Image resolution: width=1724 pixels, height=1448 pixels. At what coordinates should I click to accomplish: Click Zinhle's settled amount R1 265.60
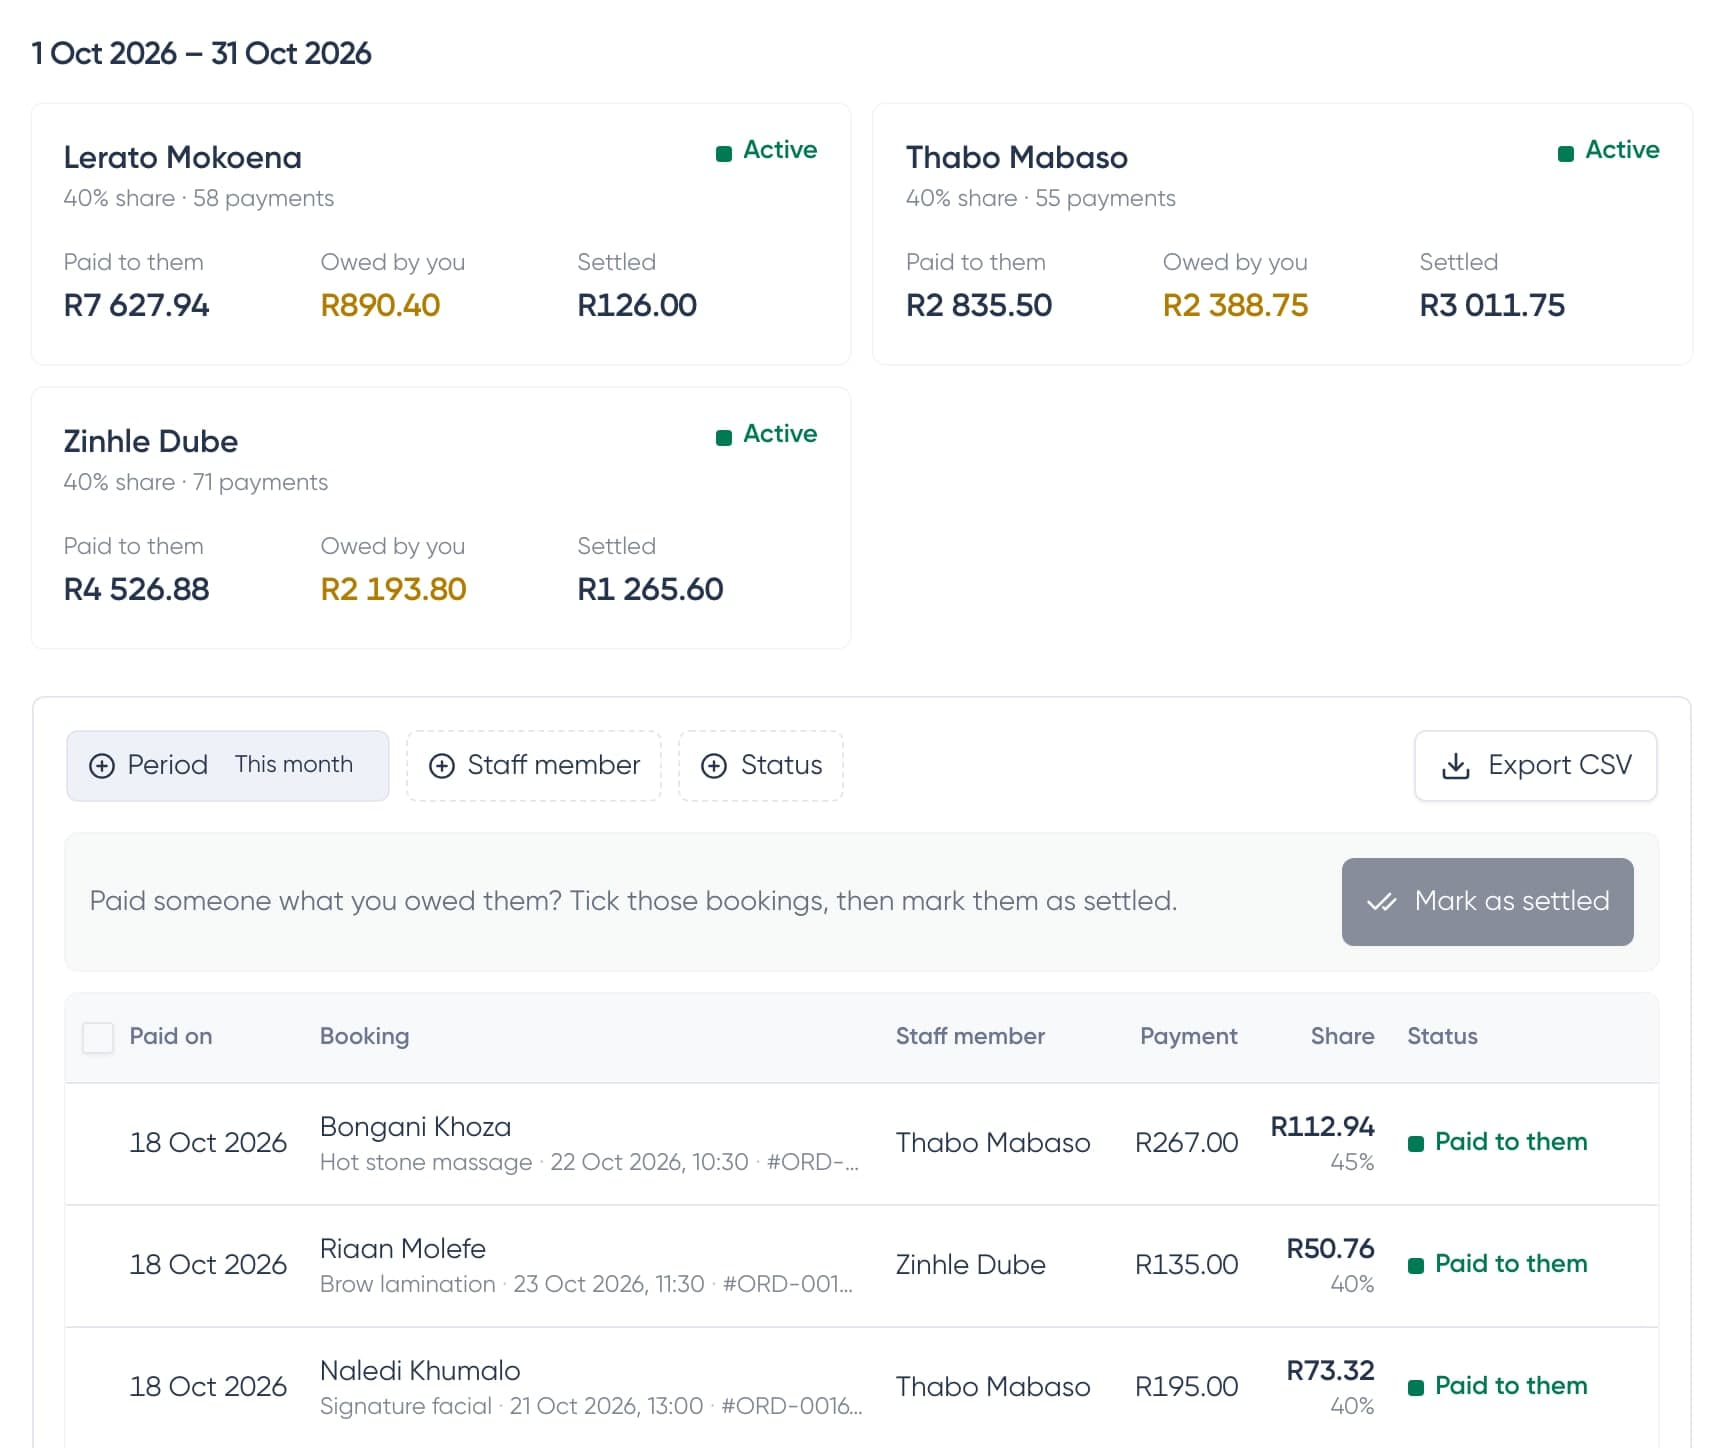650,589
